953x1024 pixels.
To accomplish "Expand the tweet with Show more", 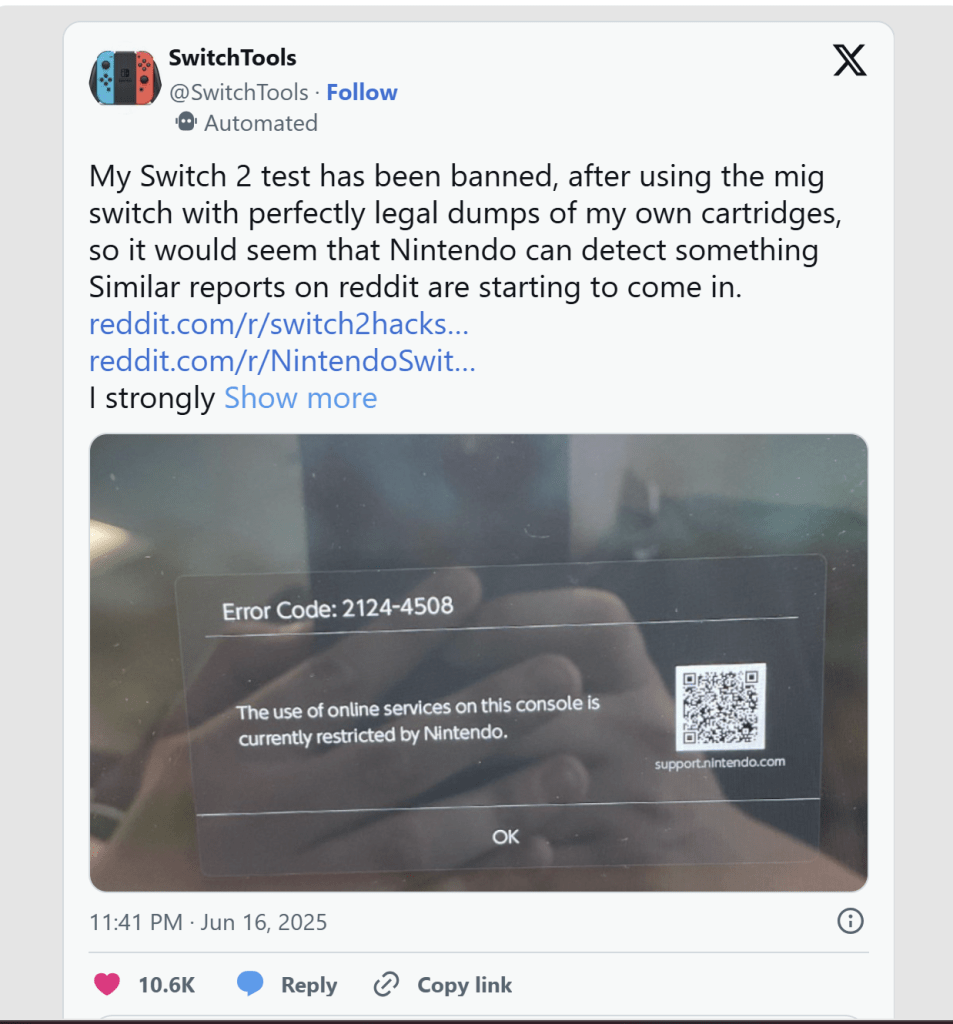I will click(x=300, y=398).
